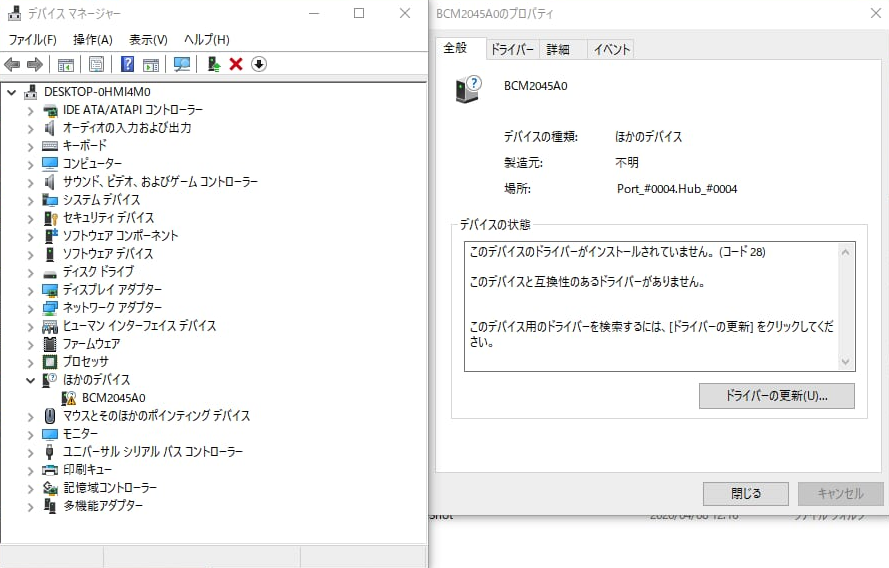This screenshot has width=889, height=568.
Task: Select the 記憶域コントローラー icon
Action: [x=50, y=488]
